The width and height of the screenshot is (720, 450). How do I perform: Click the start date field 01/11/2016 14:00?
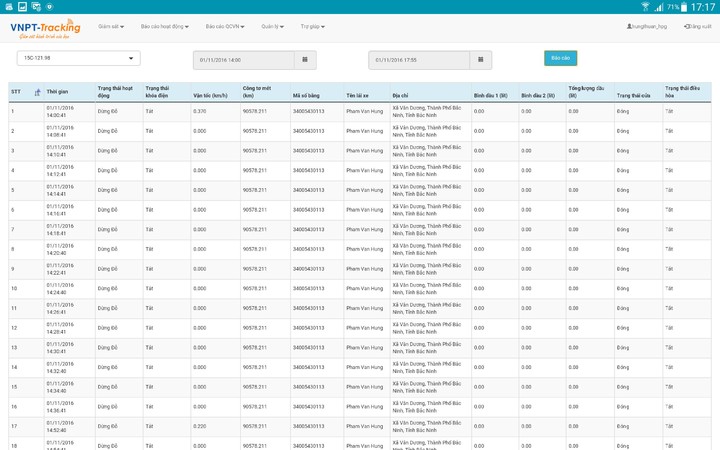click(244, 60)
